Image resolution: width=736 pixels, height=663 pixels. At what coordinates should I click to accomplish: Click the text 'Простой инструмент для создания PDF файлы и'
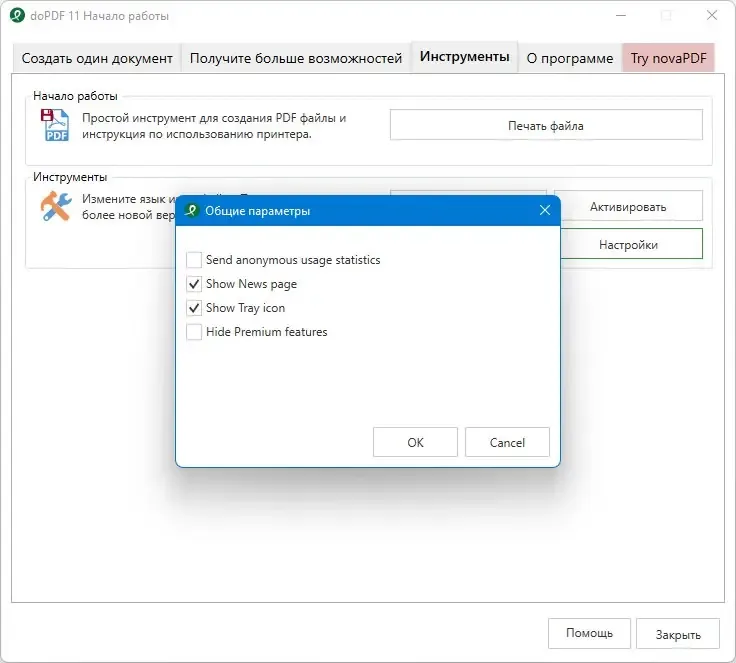click(x=214, y=118)
